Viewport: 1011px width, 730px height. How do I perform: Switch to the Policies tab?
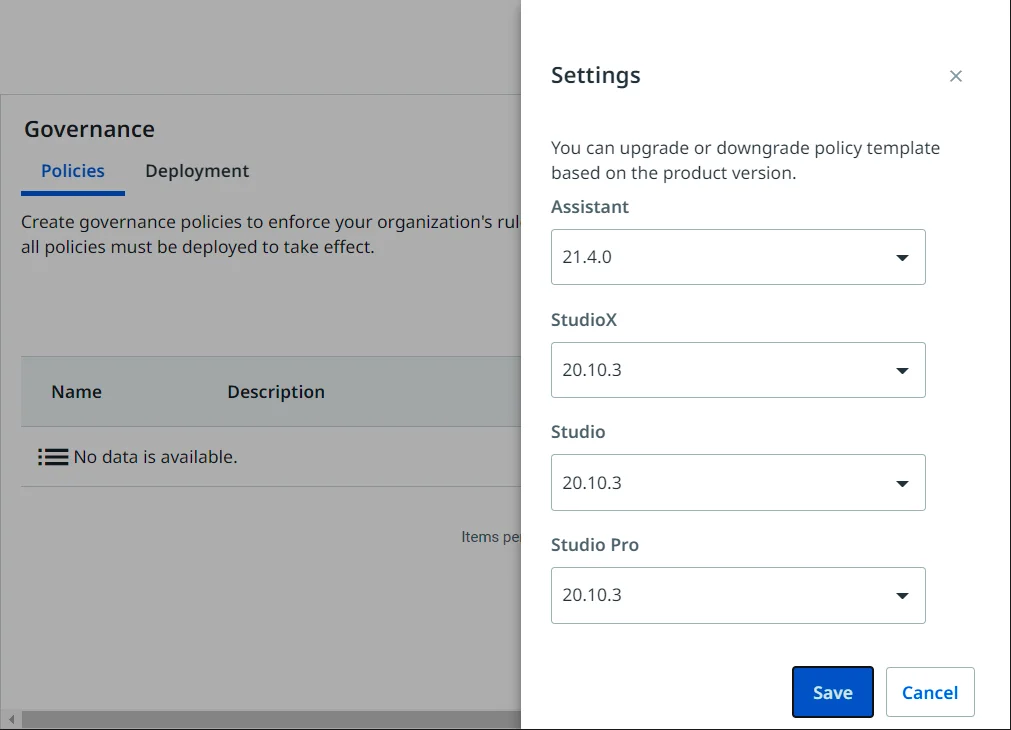coord(73,171)
